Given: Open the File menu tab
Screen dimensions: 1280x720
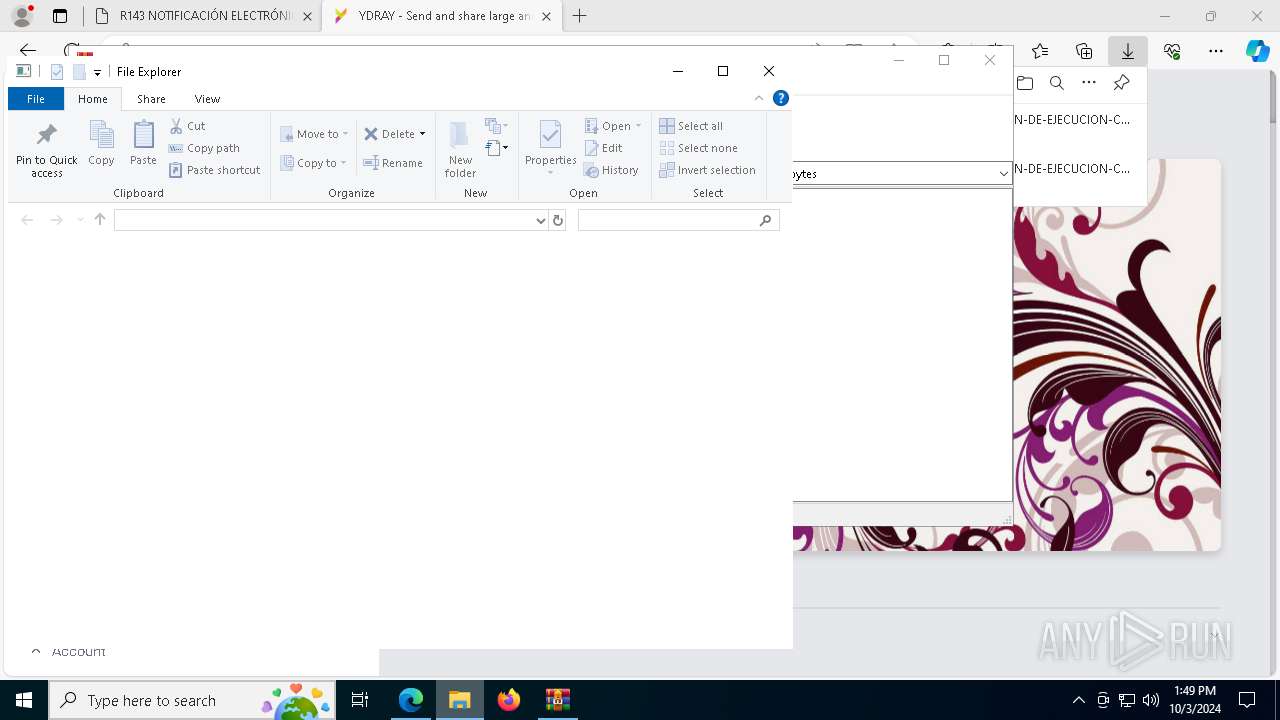Looking at the screenshot, I should 36,99.
